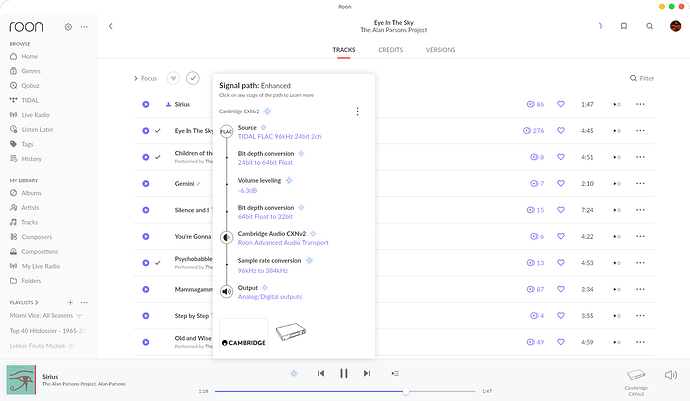Screen dimensions: 690x401
Task: Open three-dot menu in signal path popup
Action: [357, 111]
